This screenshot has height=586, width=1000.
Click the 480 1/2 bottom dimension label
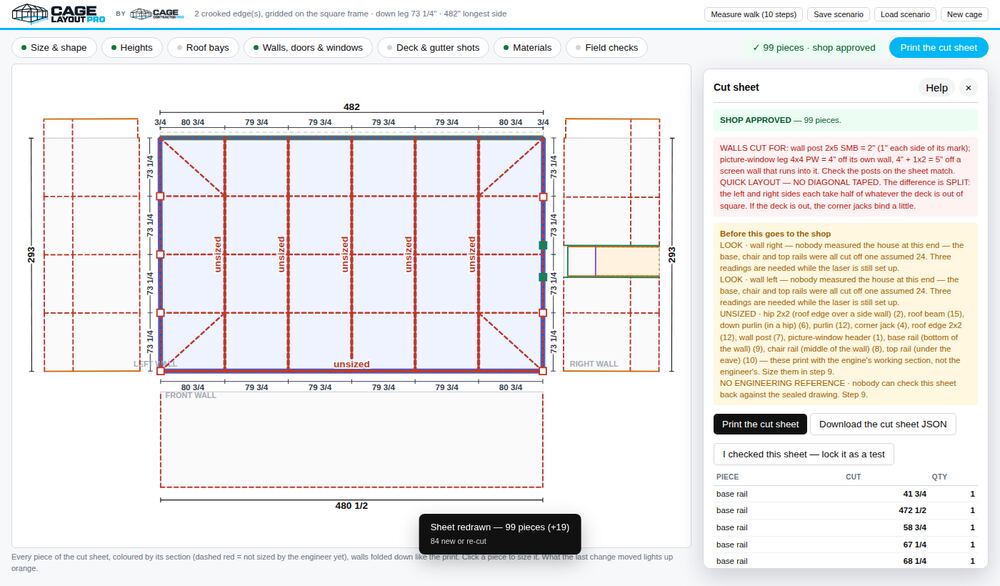coord(351,506)
